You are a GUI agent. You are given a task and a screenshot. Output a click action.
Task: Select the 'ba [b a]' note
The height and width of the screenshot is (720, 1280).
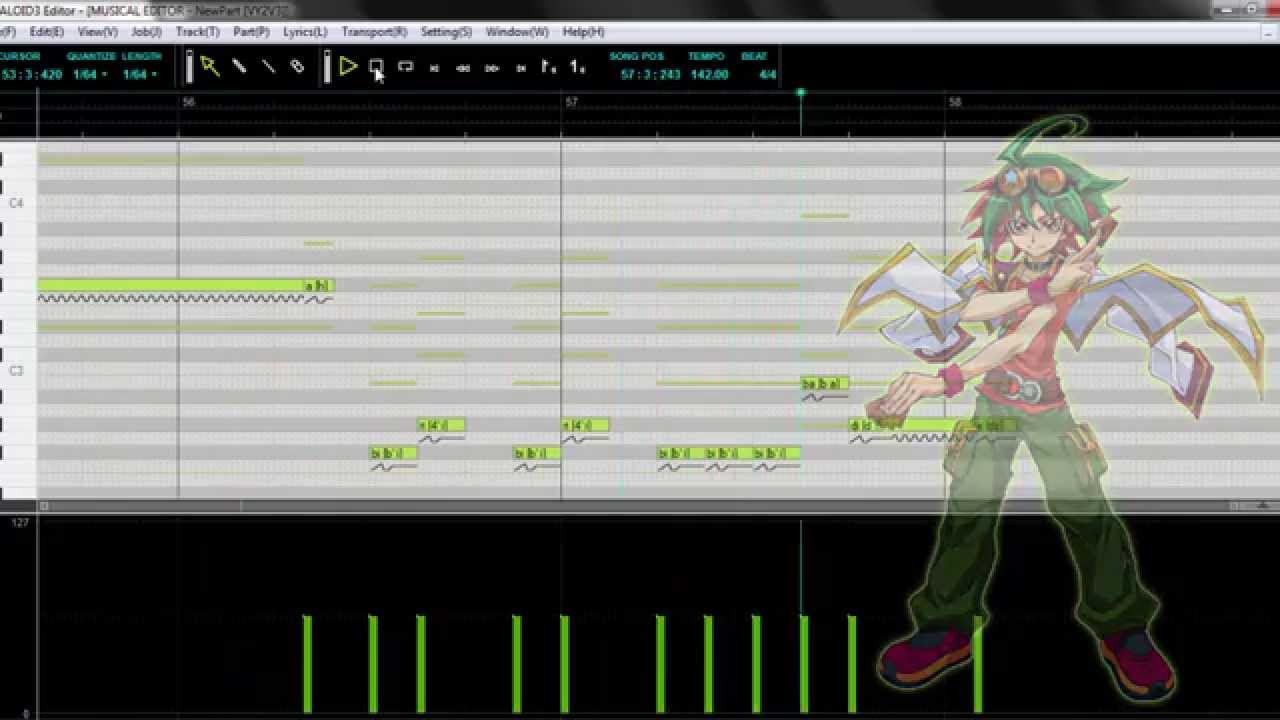pos(825,384)
